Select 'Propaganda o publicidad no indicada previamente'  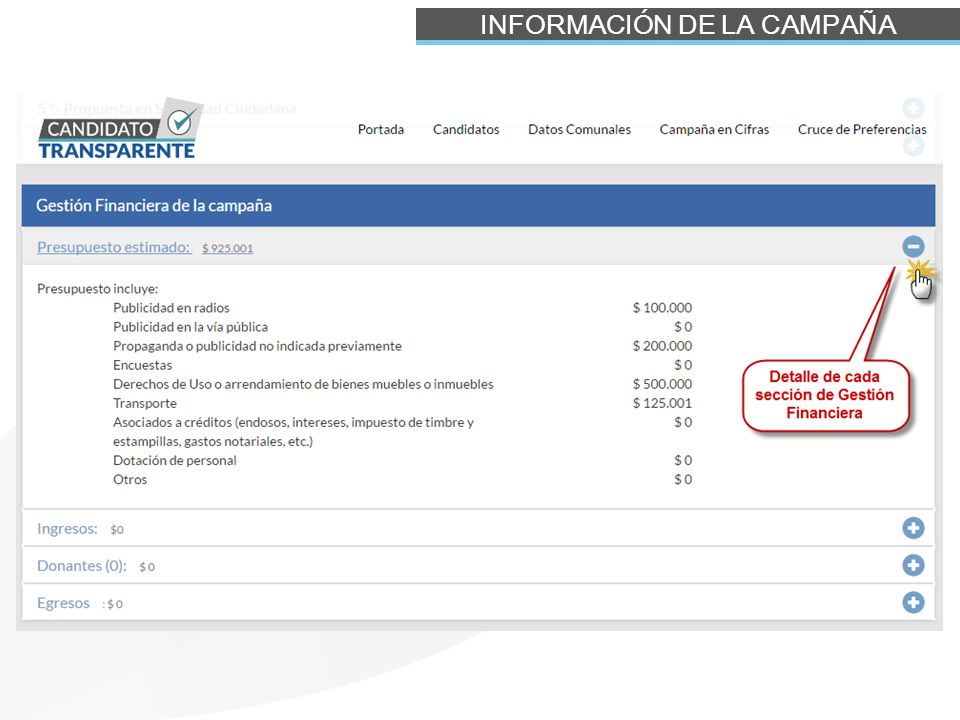(x=257, y=346)
